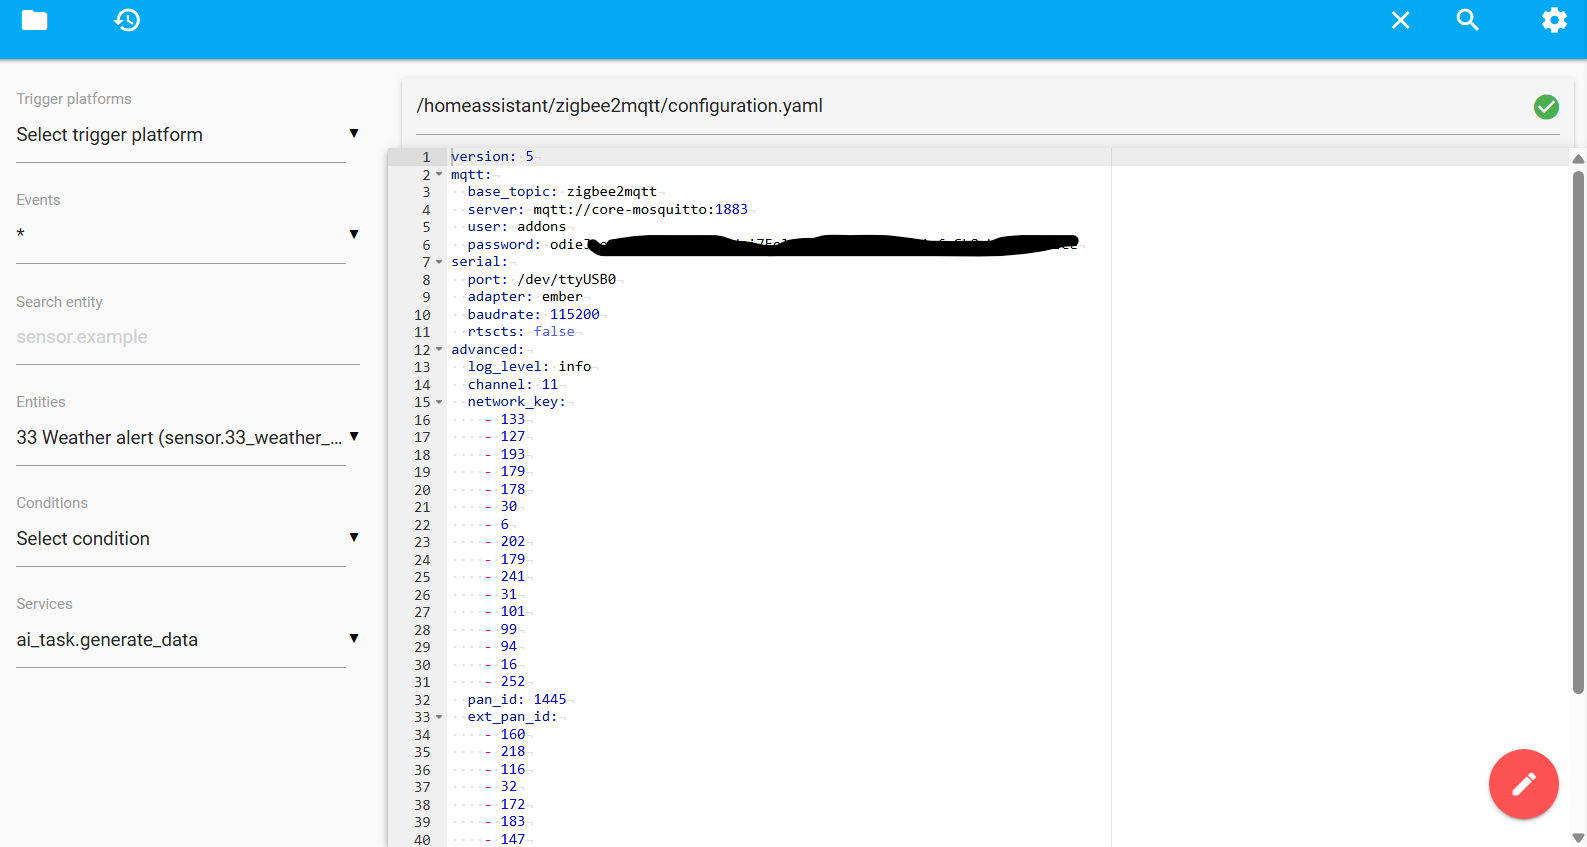Image resolution: width=1587 pixels, height=847 pixels.
Task: Click the X close icon in header
Action: (x=1400, y=20)
